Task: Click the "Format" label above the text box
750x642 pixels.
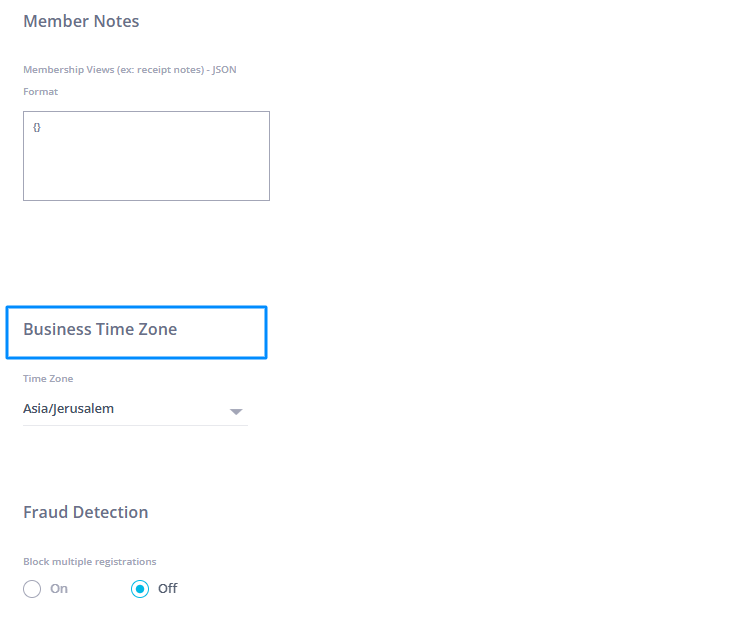Action: coord(41,92)
